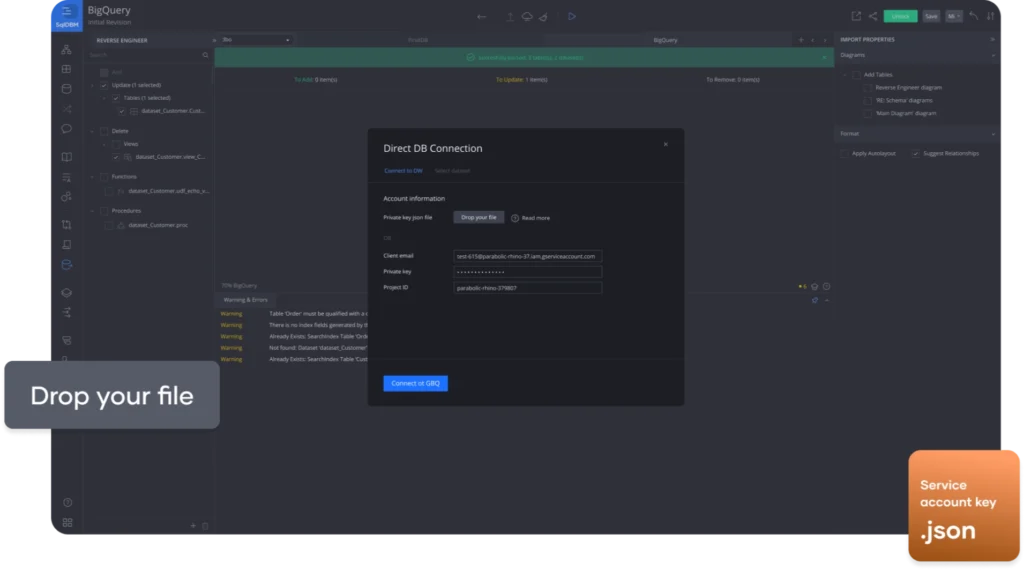This screenshot has height=570, width=1024.
Task: Collapse the Format section chevron
Action: point(993,133)
